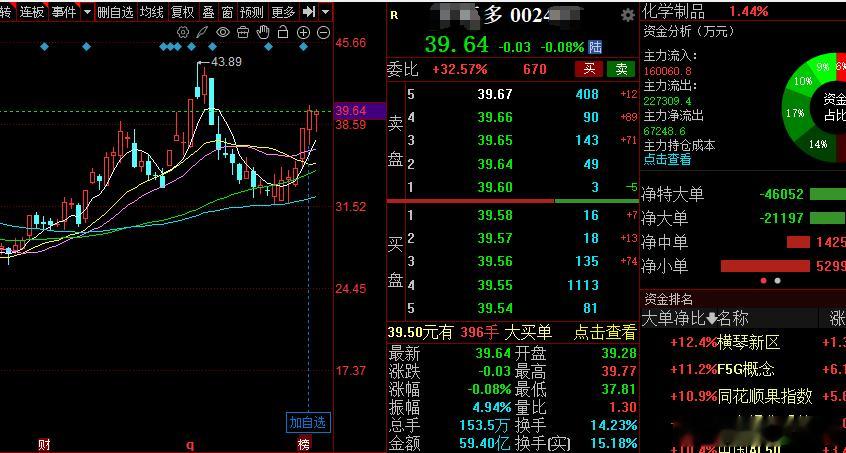The width and height of the screenshot is (846, 453).
Task: Click the 资金排名 section header
Action: [668, 298]
